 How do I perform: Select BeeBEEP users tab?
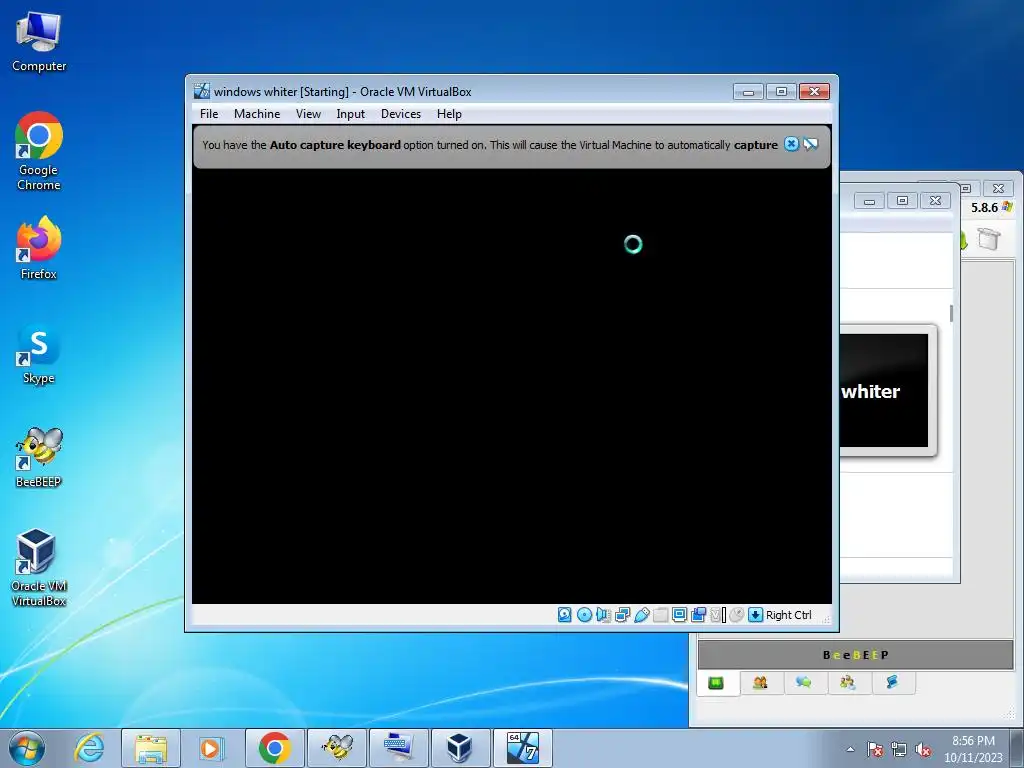[x=760, y=683]
